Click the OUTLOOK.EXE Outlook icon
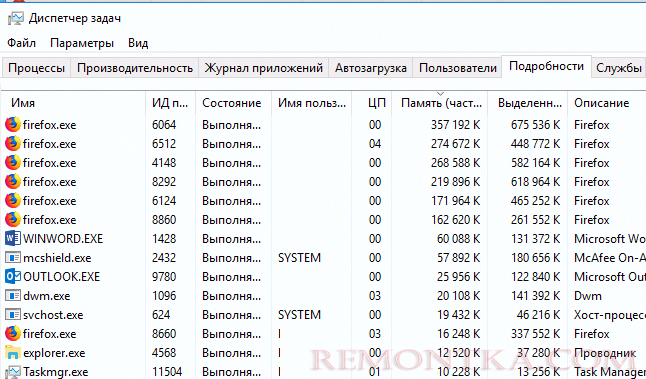This screenshot has width=646, height=379. coord(13,276)
